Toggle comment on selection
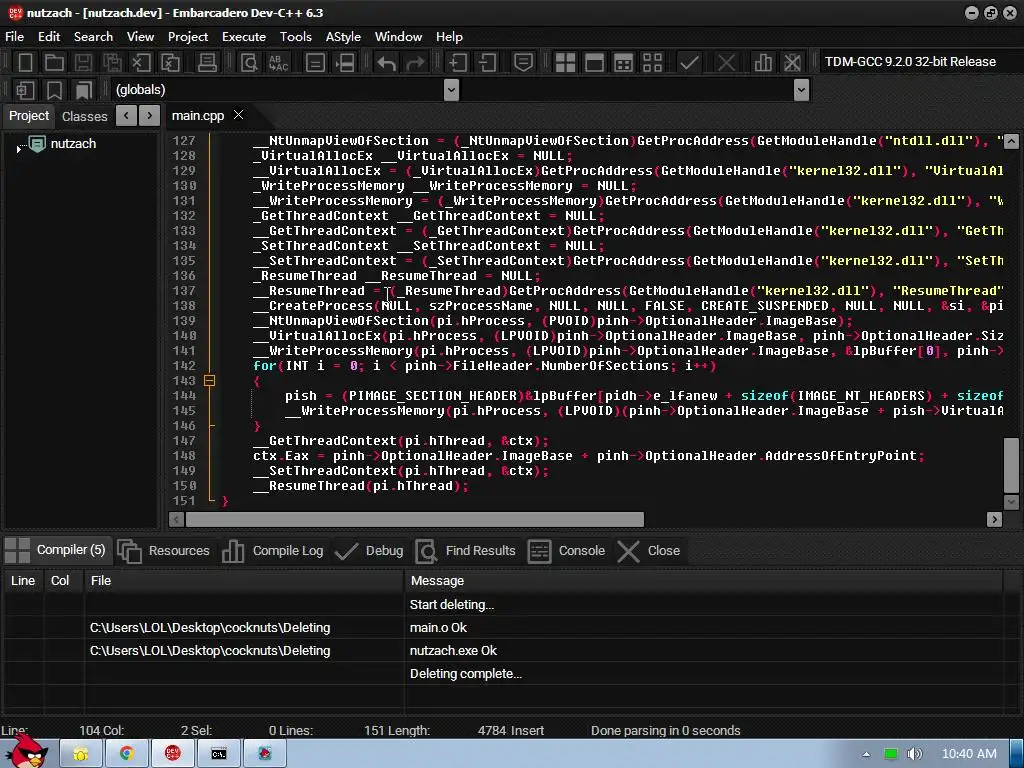 click(x=523, y=63)
